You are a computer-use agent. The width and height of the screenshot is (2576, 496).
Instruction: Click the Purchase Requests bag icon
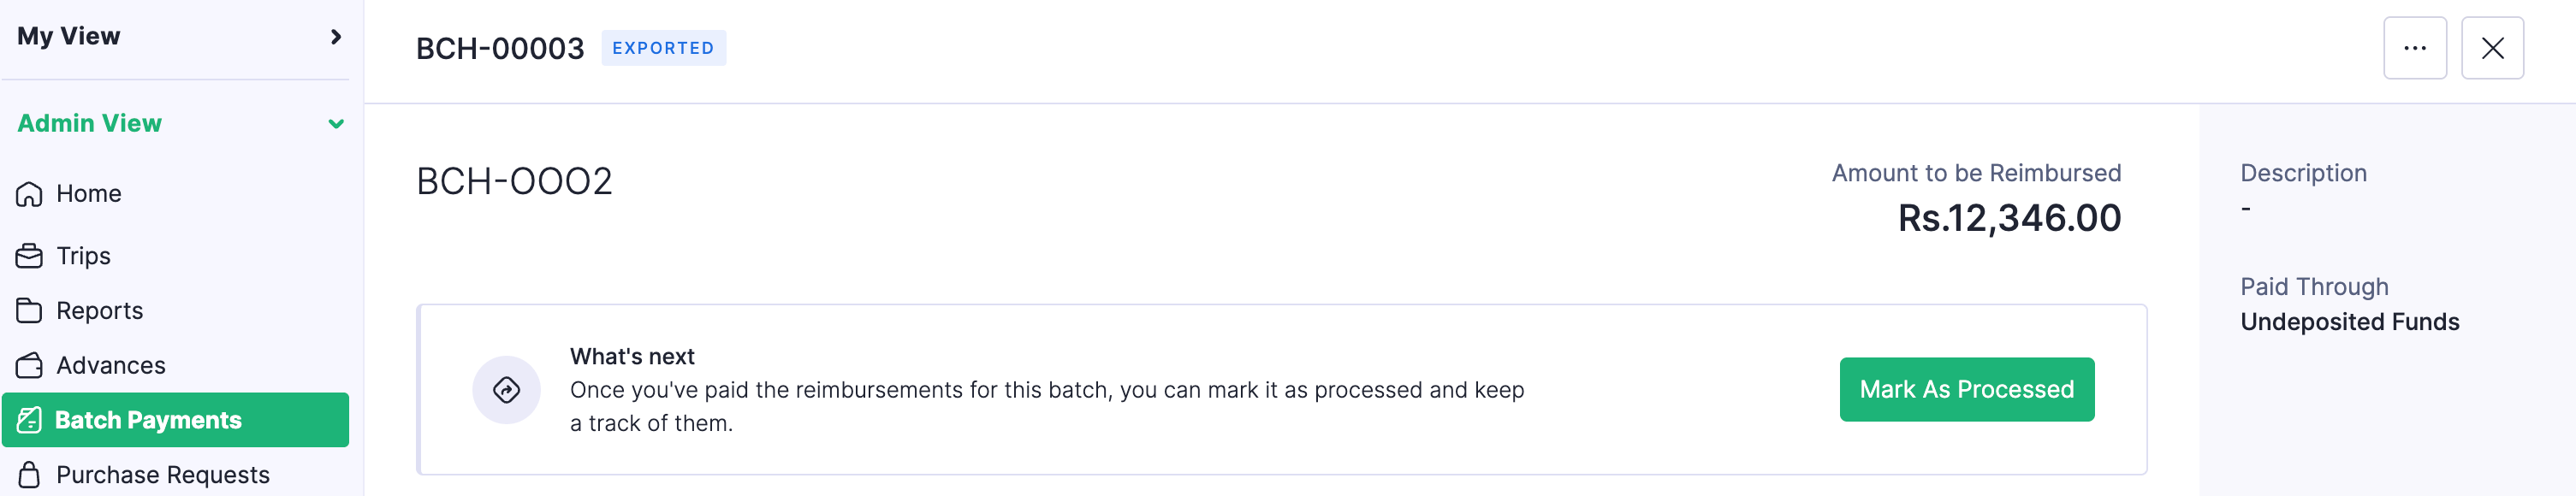[x=29, y=475]
